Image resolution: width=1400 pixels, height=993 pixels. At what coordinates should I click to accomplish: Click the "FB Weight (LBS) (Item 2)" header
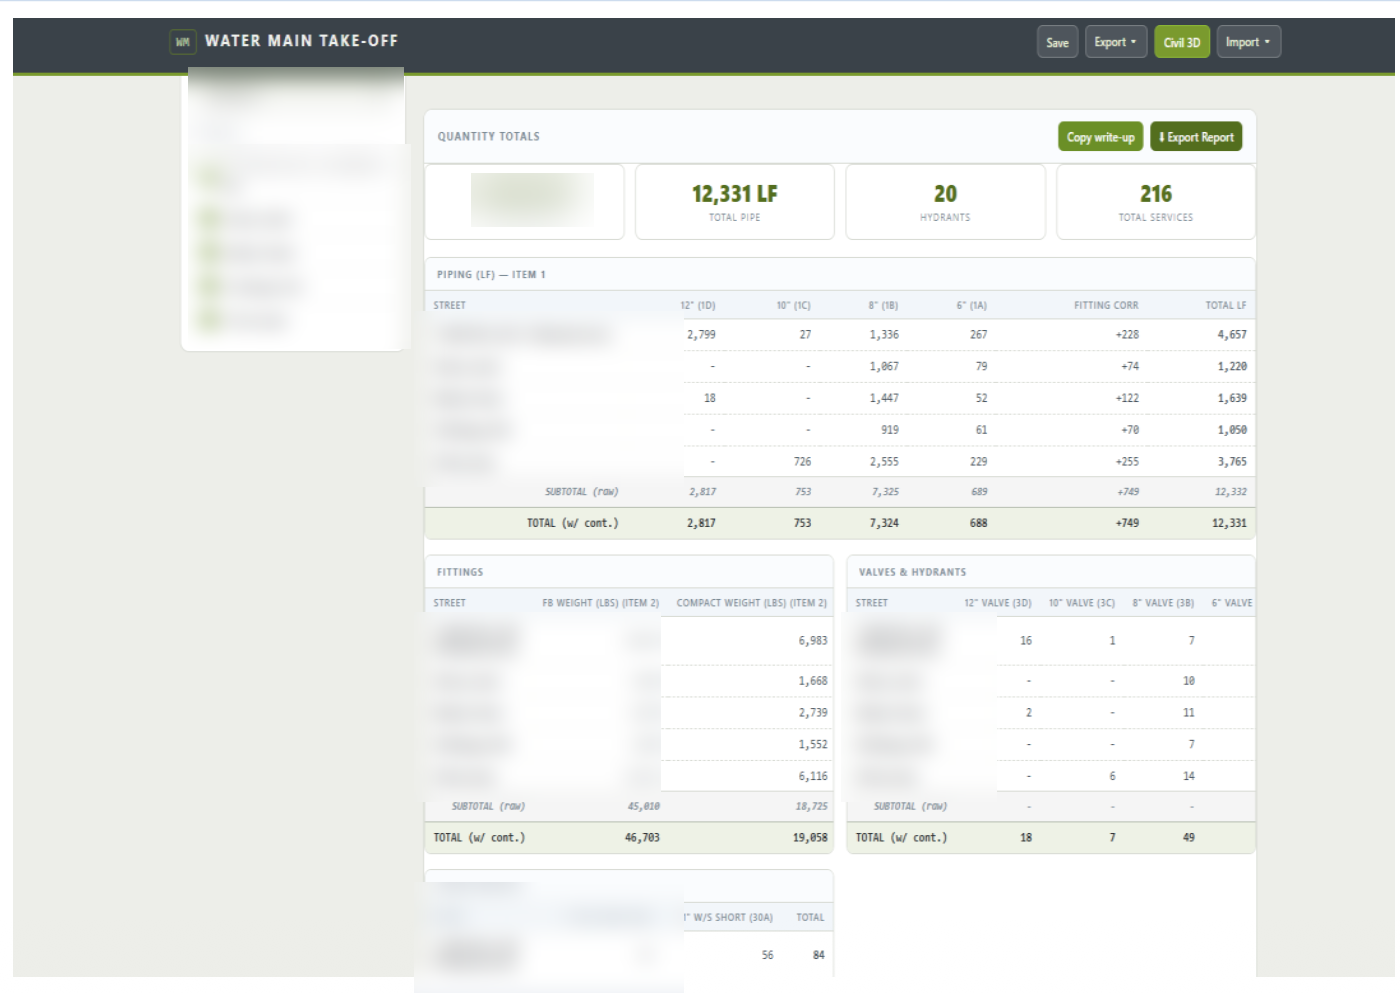[x=601, y=604]
